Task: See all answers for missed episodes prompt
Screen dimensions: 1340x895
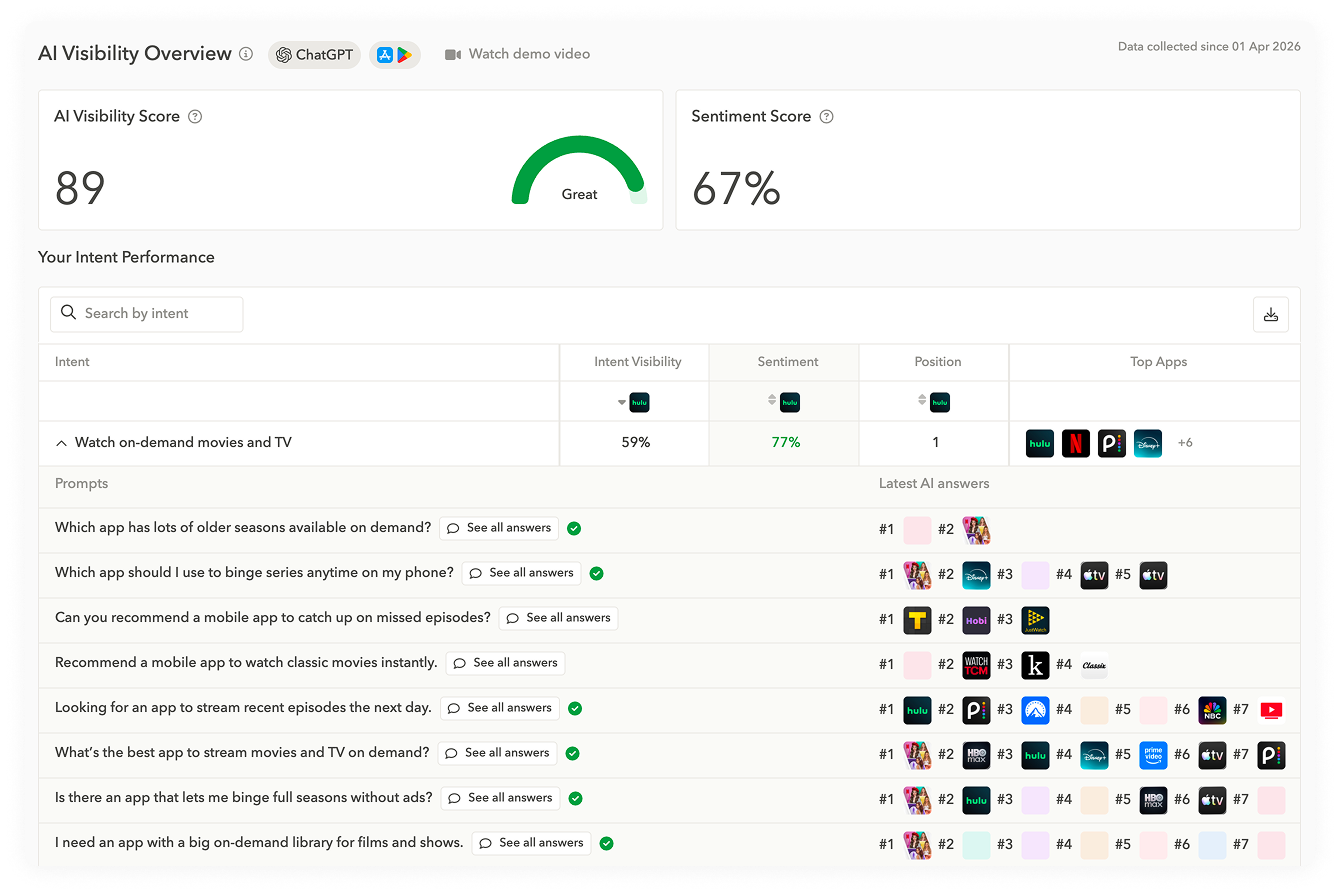Action: [x=558, y=618]
